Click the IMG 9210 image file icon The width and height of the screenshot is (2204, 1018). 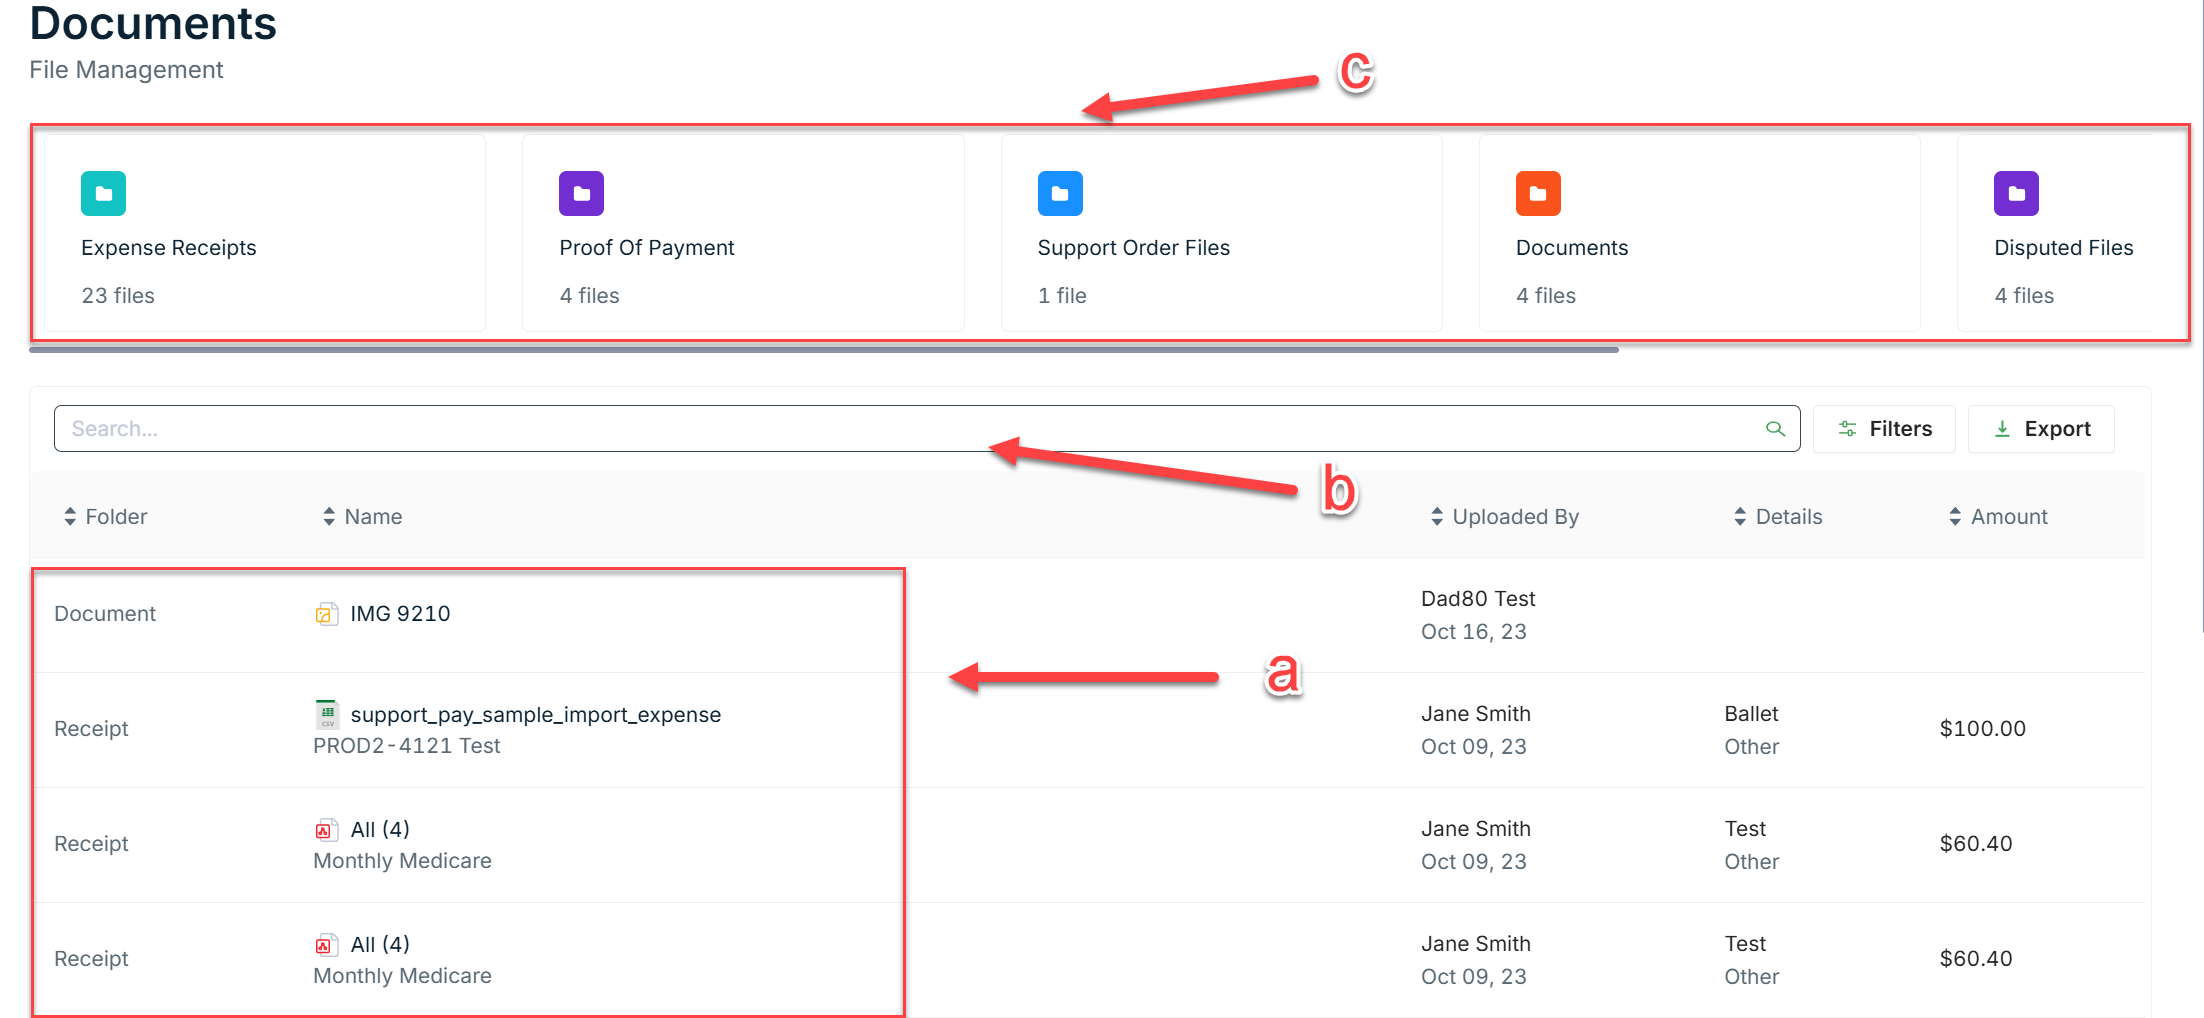pyautogui.click(x=325, y=614)
